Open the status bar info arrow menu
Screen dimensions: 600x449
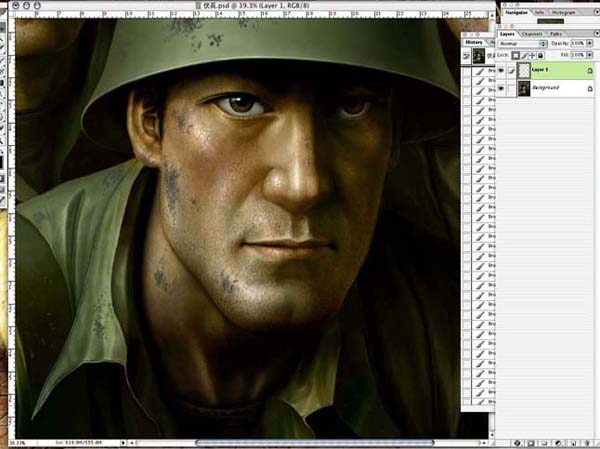[123, 443]
